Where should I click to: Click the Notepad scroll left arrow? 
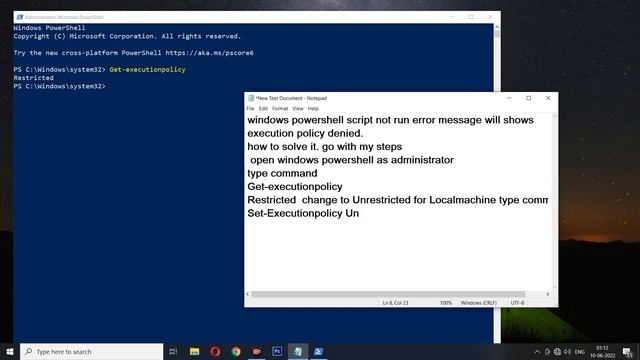(x=248, y=294)
